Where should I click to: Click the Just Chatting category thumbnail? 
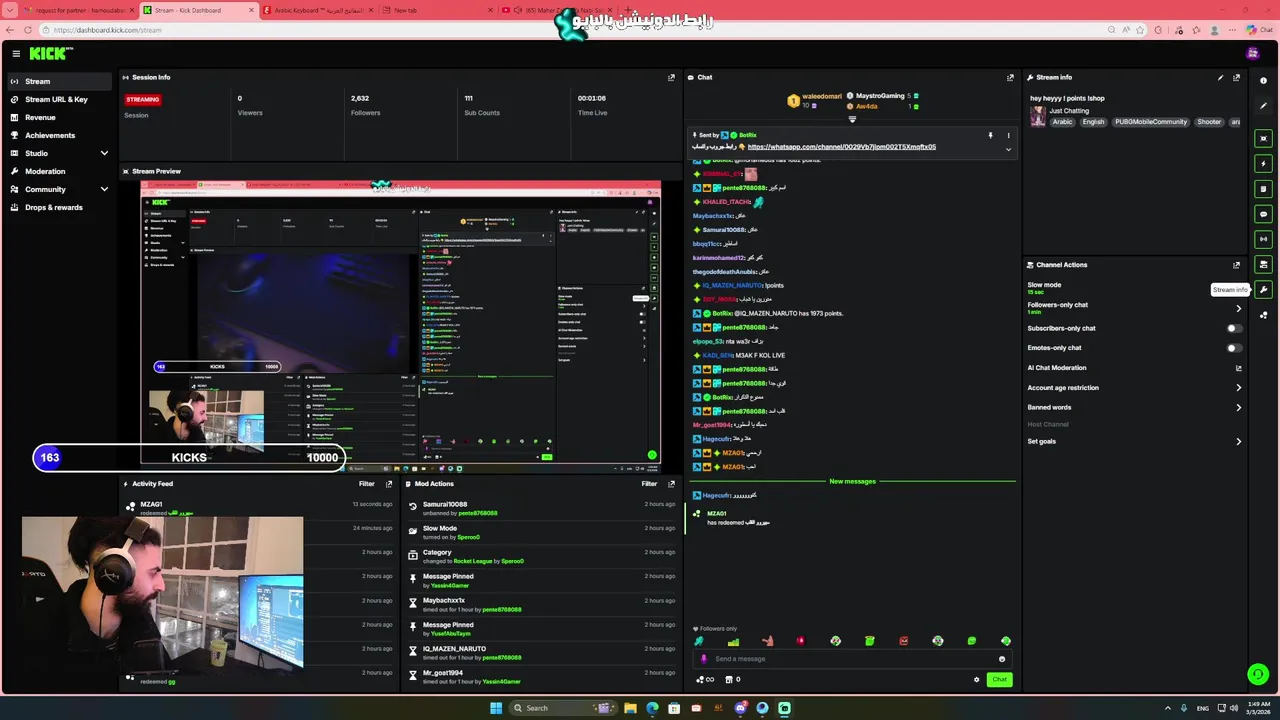tap(1038, 116)
